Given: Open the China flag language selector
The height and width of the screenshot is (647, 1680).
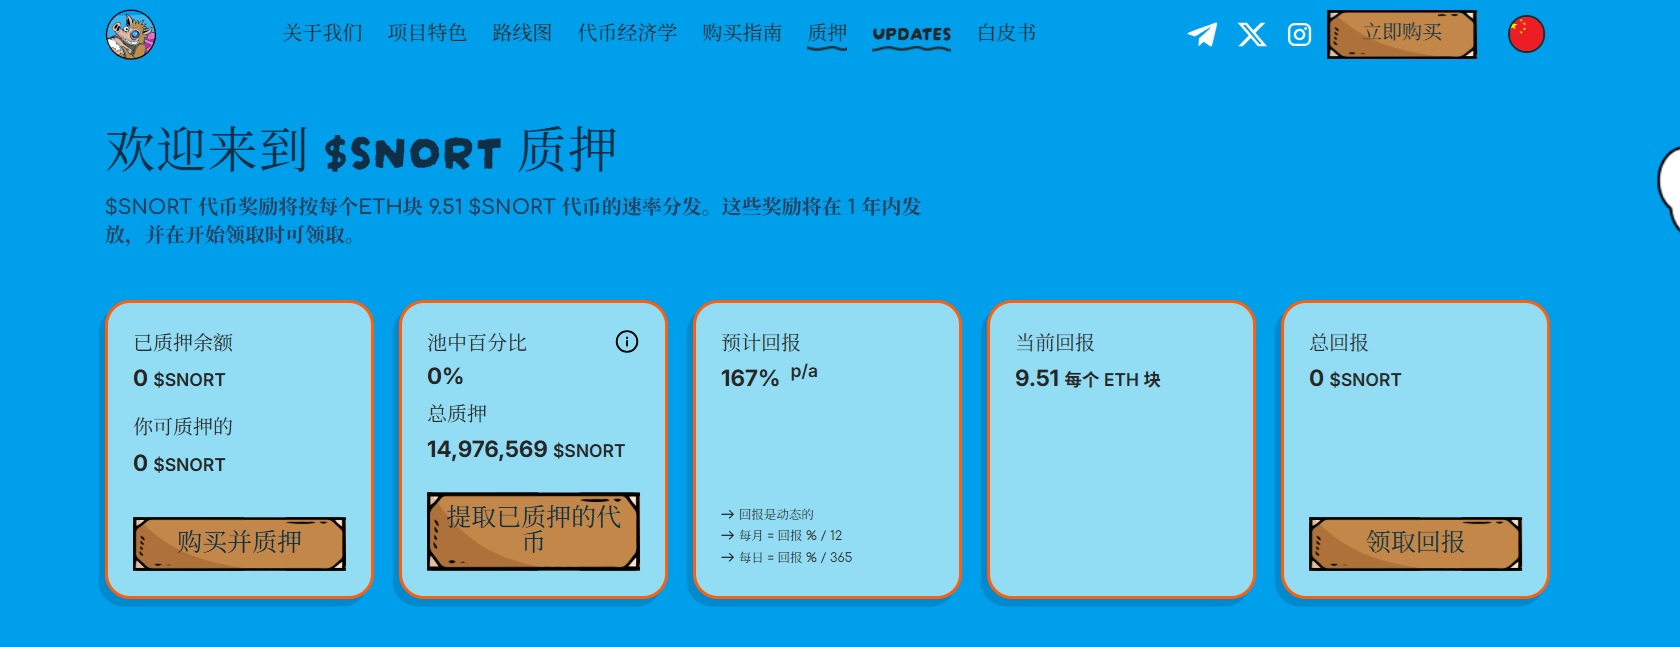Looking at the screenshot, I should [x=1525, y=34].
